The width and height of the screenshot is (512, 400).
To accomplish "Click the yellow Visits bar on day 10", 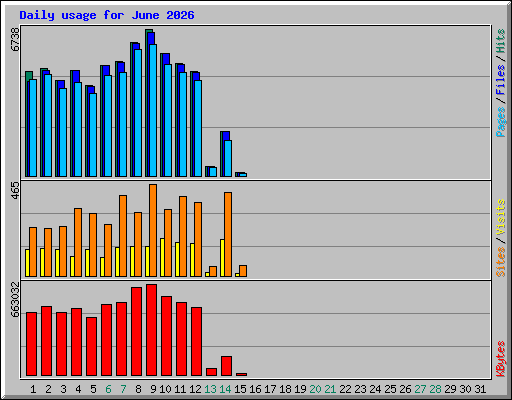I will tap(162, 258).
